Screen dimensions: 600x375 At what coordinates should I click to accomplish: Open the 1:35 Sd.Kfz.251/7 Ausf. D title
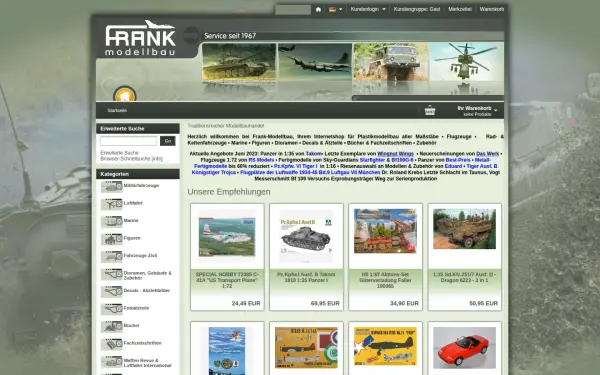coord(465,277)
